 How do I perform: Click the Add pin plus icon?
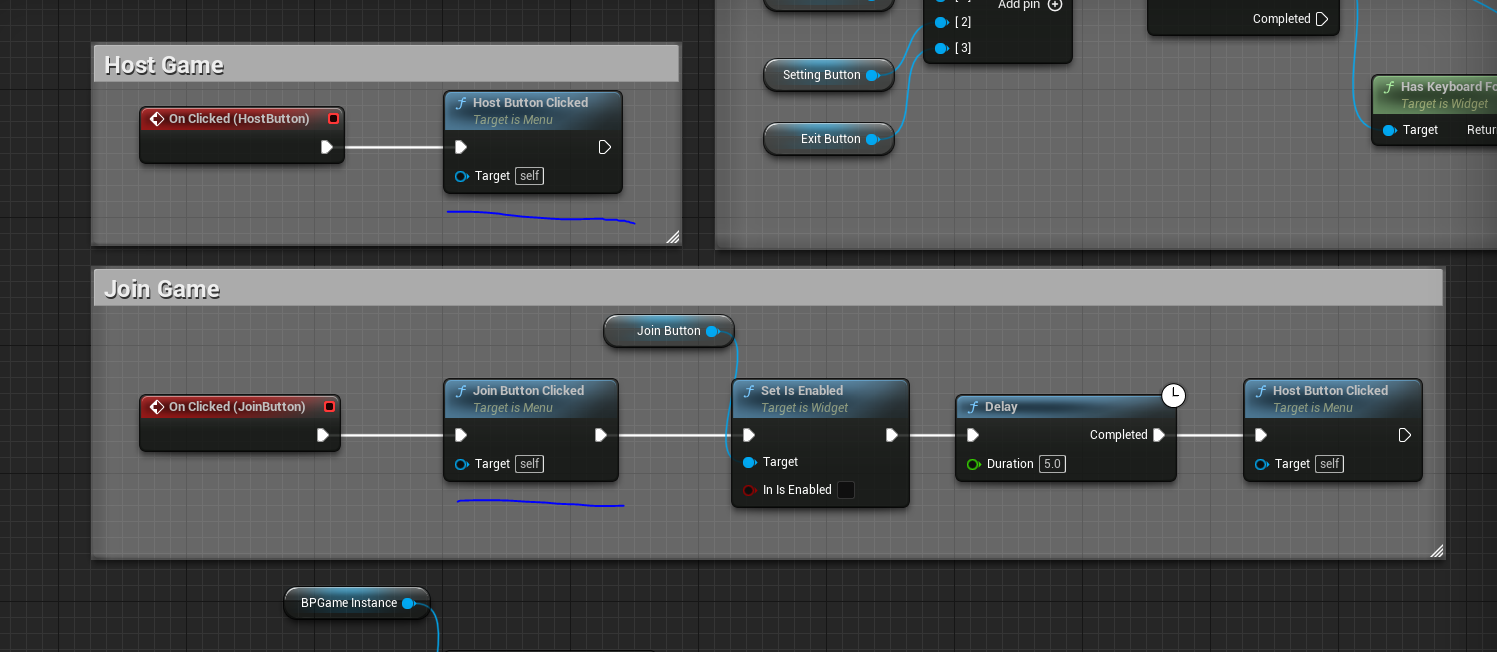[x=1054, y=5]
